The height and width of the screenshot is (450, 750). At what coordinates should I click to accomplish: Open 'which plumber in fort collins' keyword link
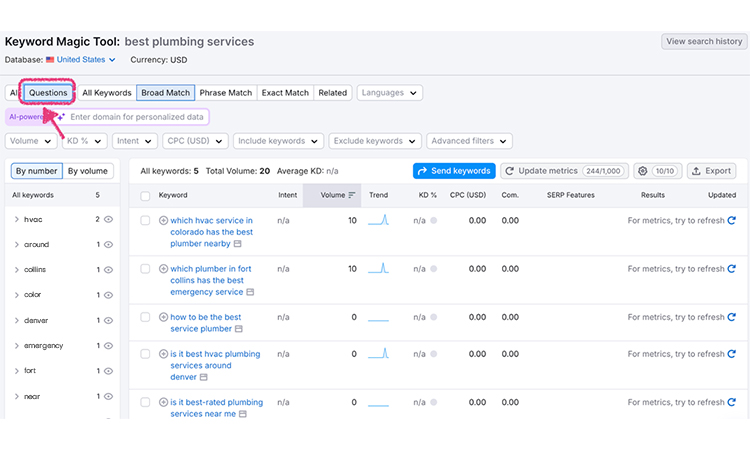(210, 280)
